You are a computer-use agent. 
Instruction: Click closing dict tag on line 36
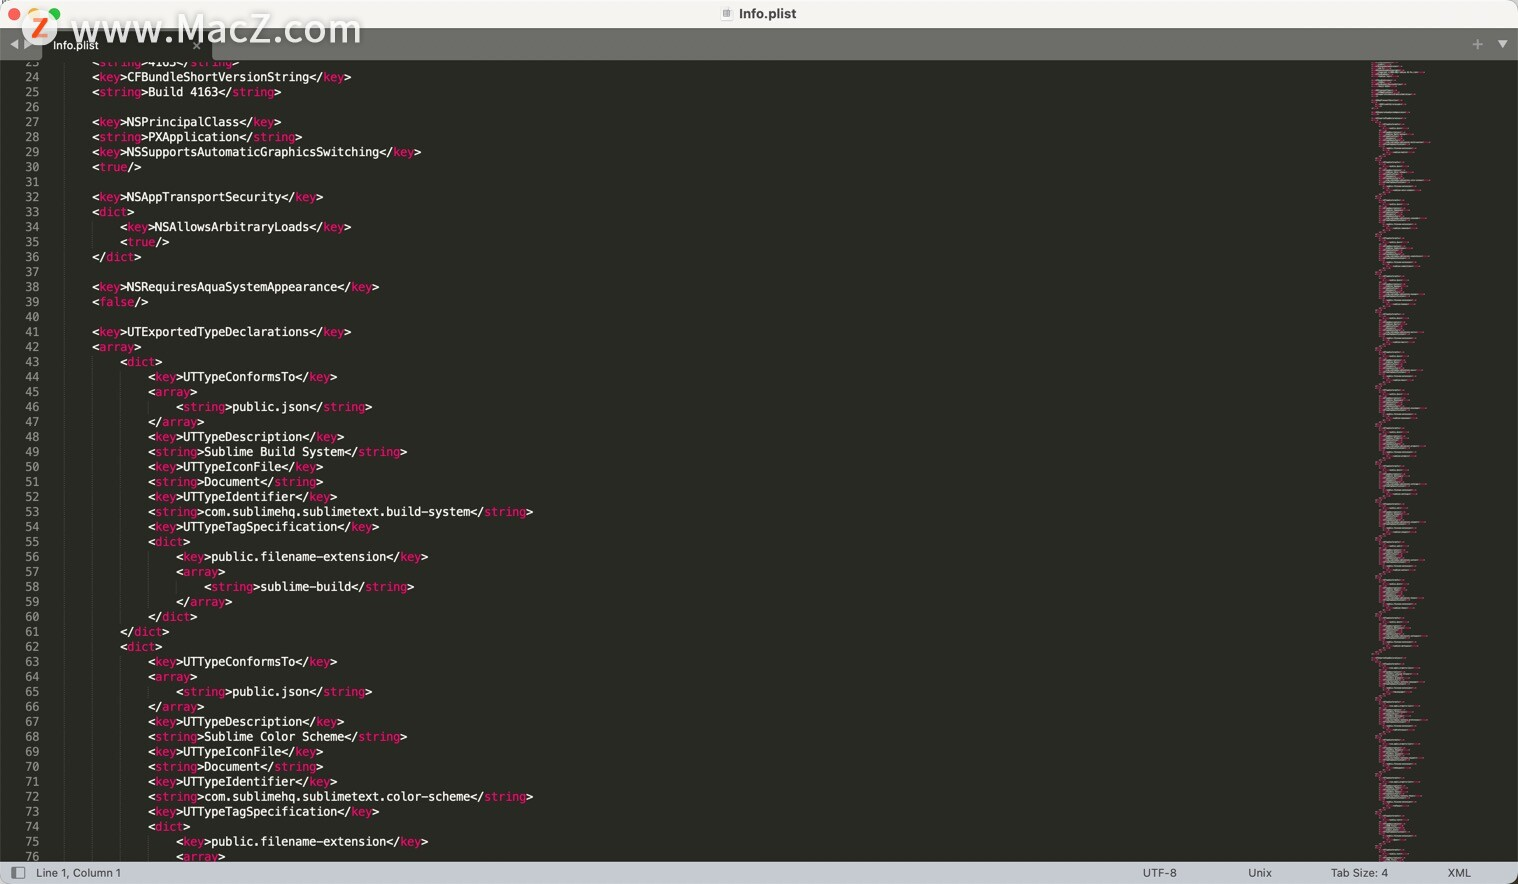tap(117, 257)
